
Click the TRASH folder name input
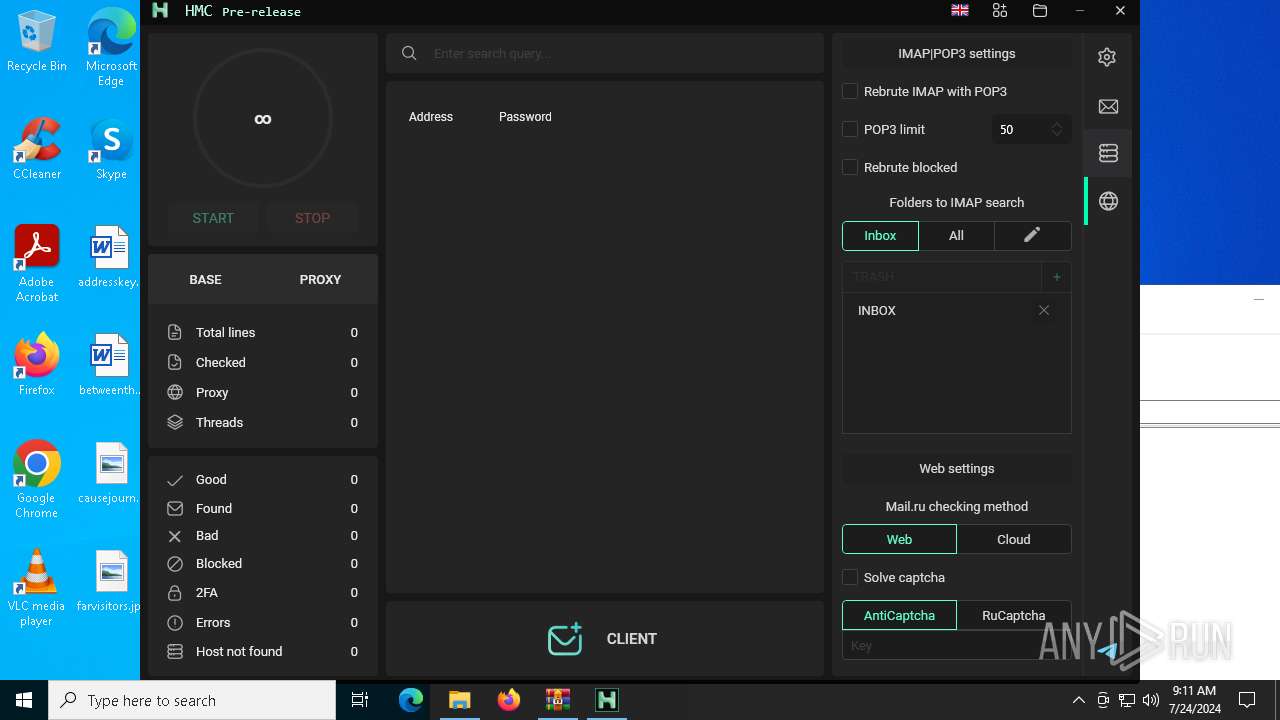942,276
